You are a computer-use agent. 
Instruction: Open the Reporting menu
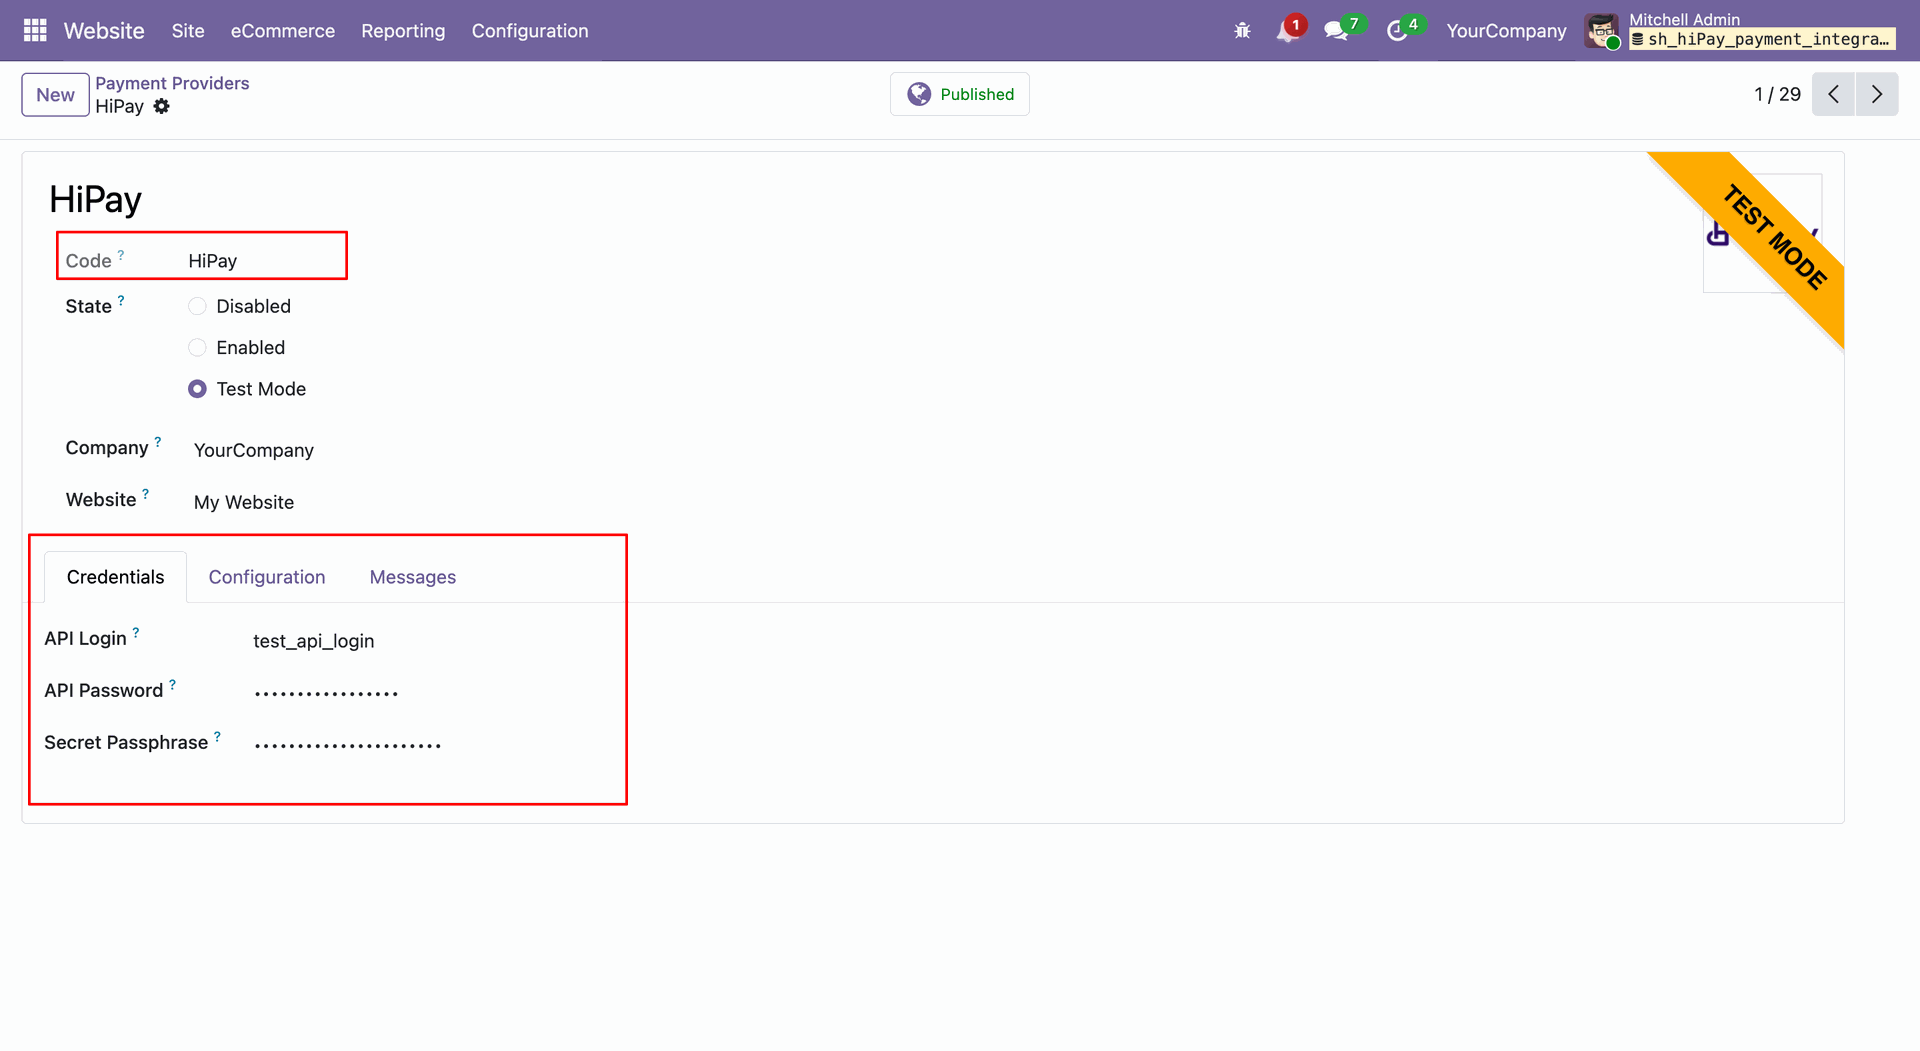tap(403, 31)
